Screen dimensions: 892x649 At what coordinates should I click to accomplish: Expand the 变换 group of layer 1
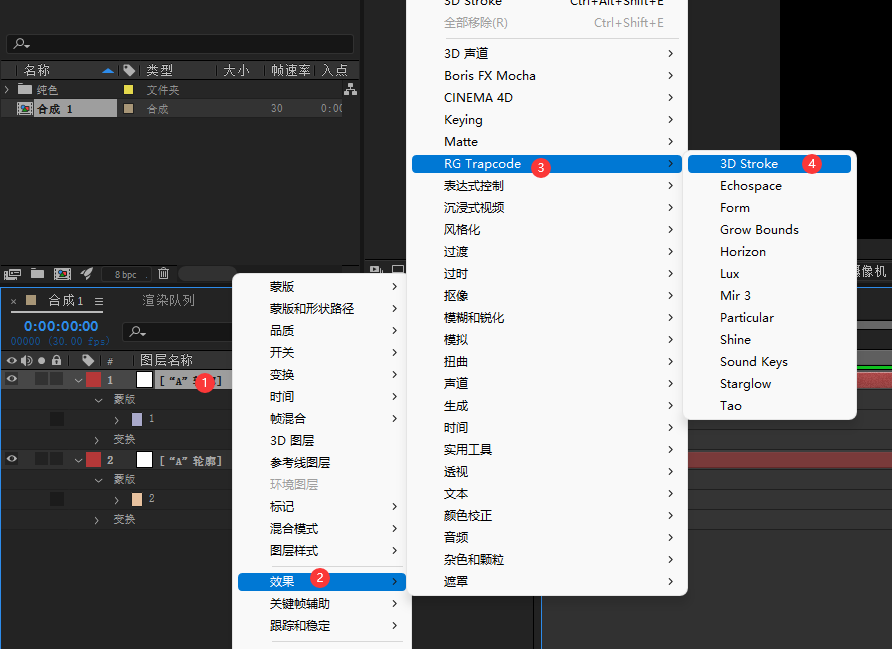click(x=97, y=440)
